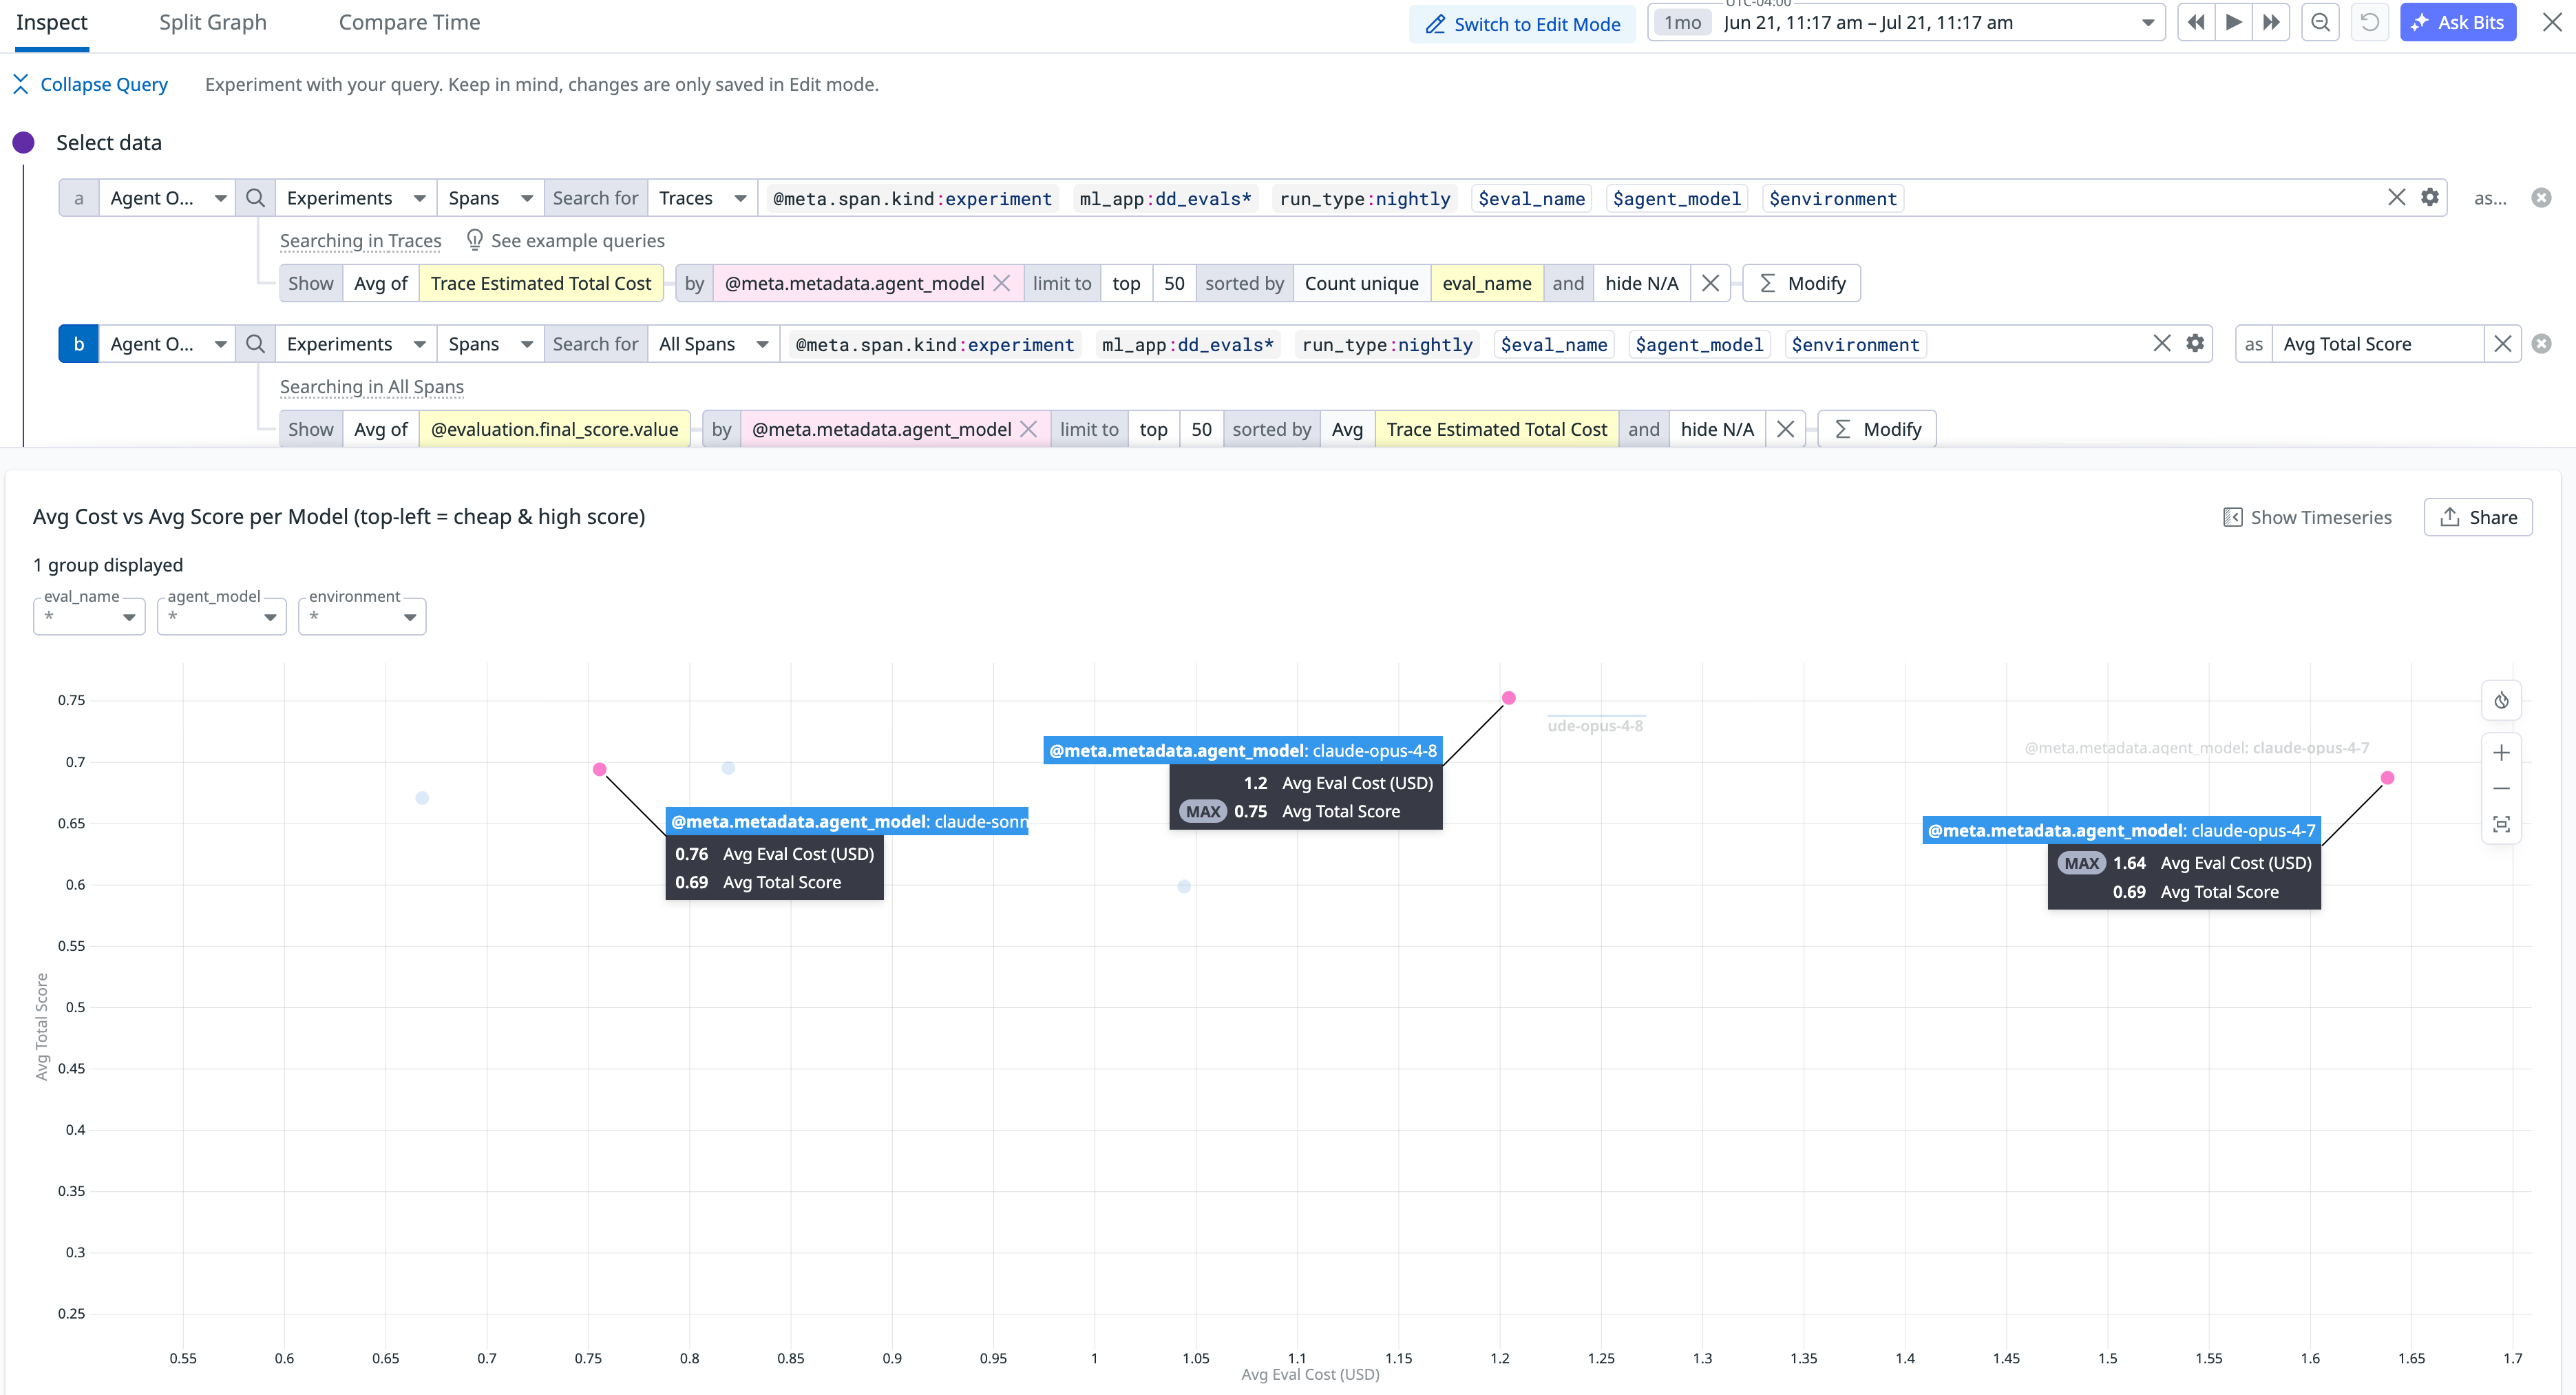
Task: Open query a Traces dropdown
Action: coord(702,198)
